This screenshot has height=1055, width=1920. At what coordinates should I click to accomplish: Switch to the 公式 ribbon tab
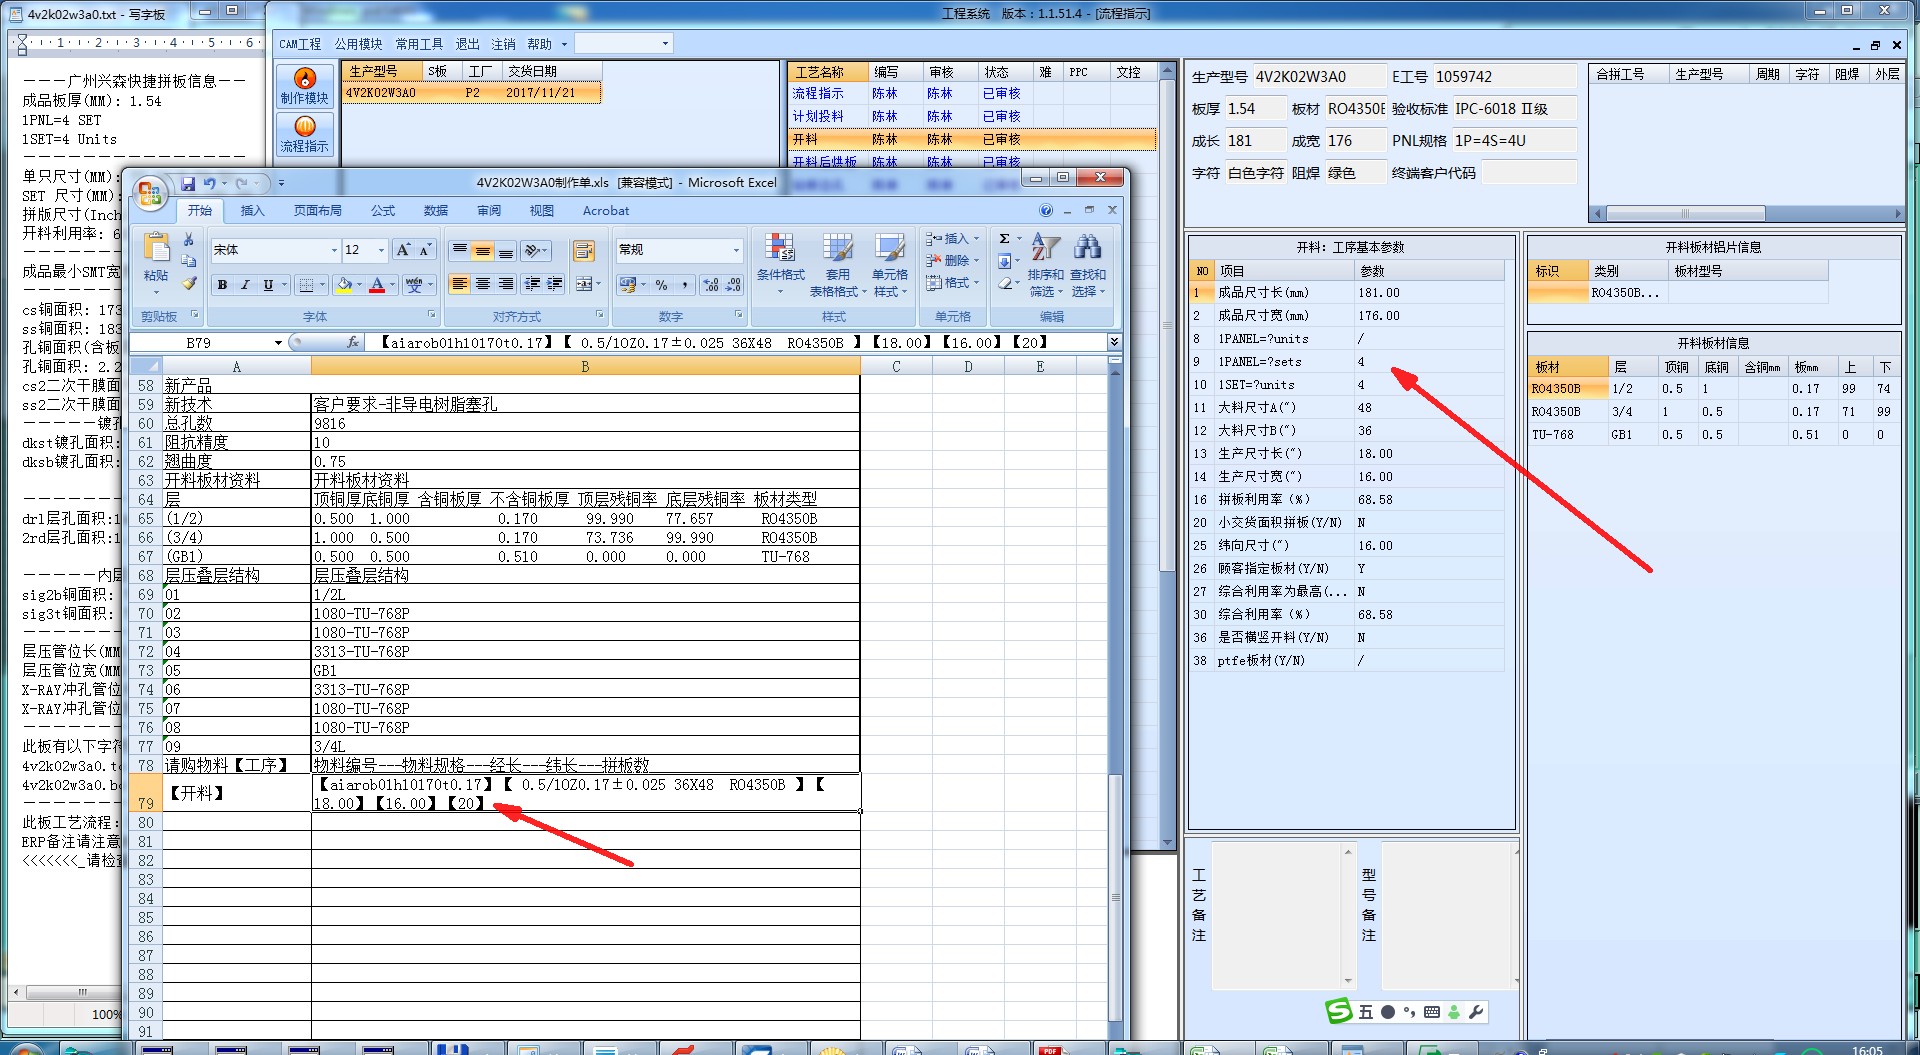pos(382,210)
